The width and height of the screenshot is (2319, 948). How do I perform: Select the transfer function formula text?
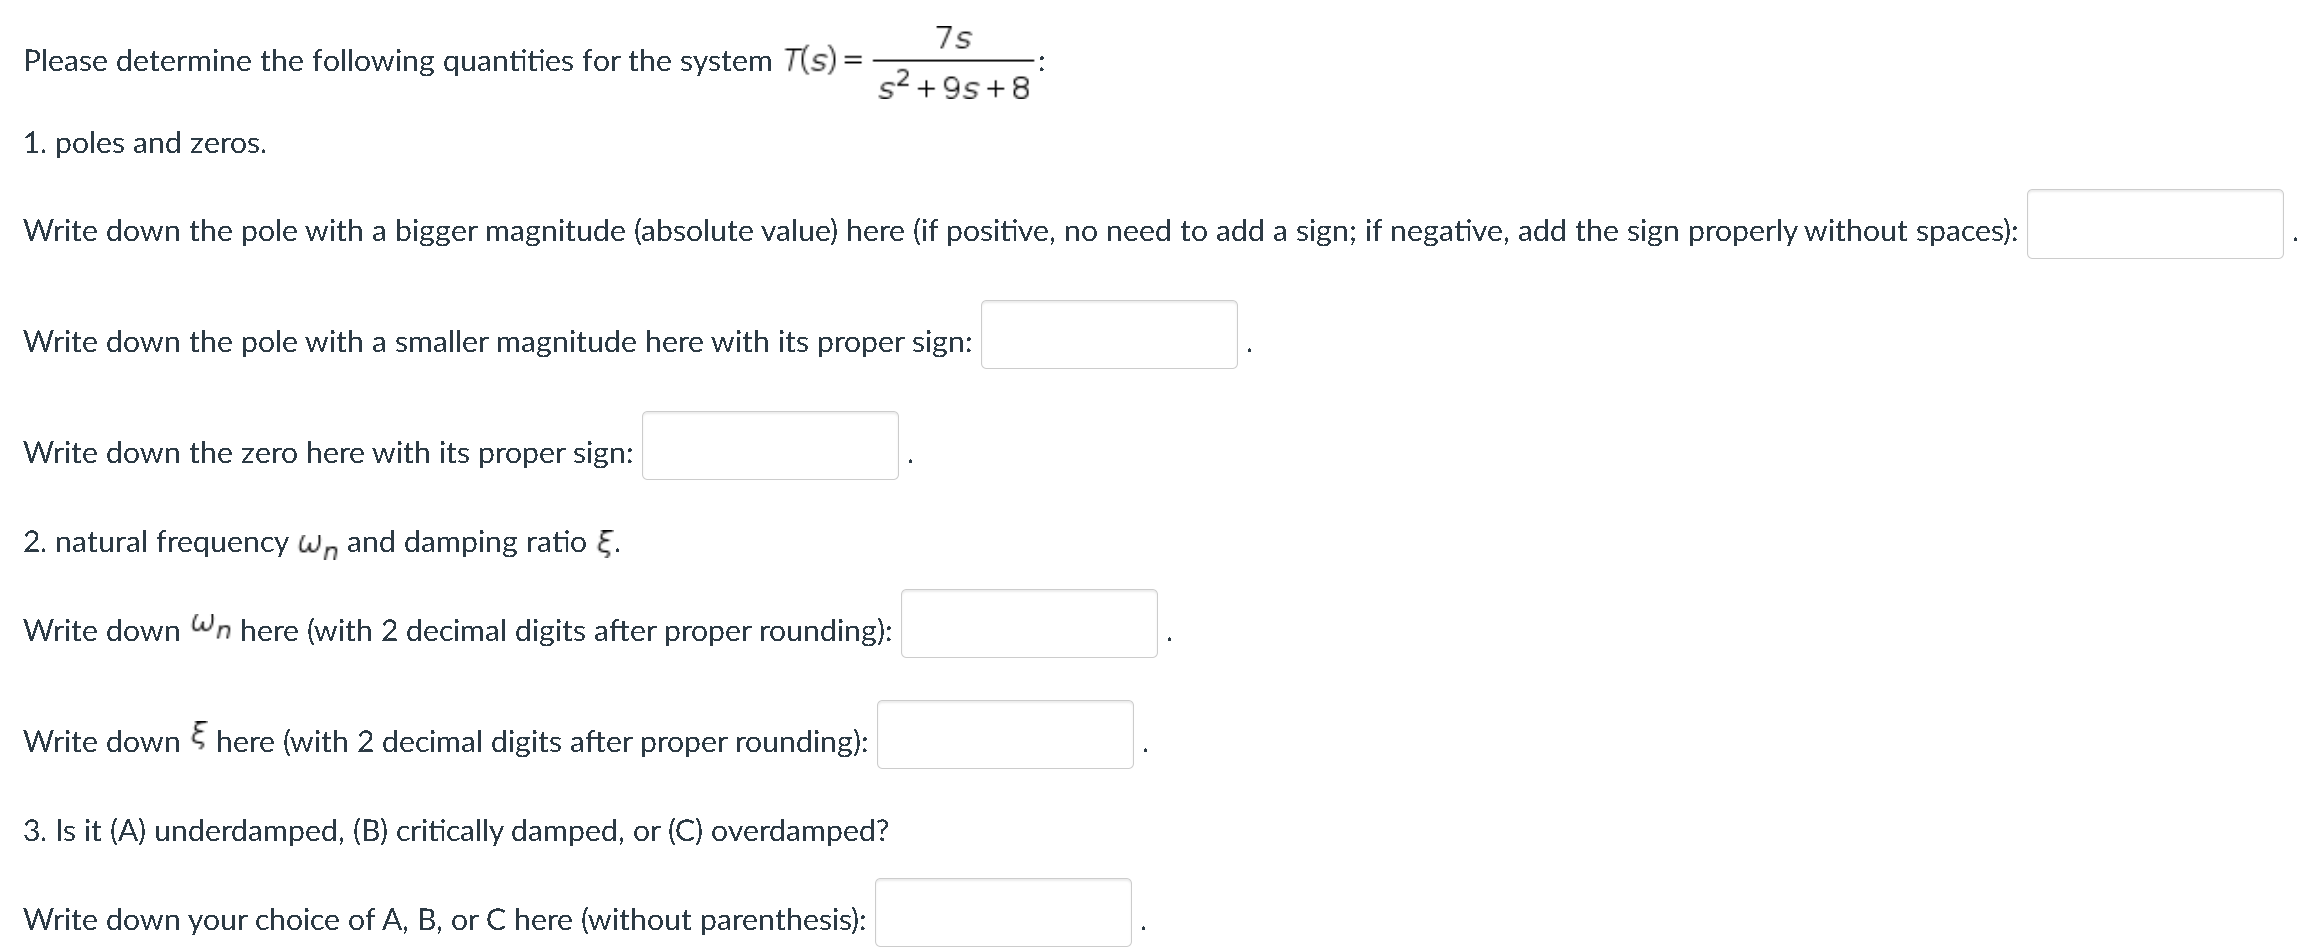[x=915, y=62]
